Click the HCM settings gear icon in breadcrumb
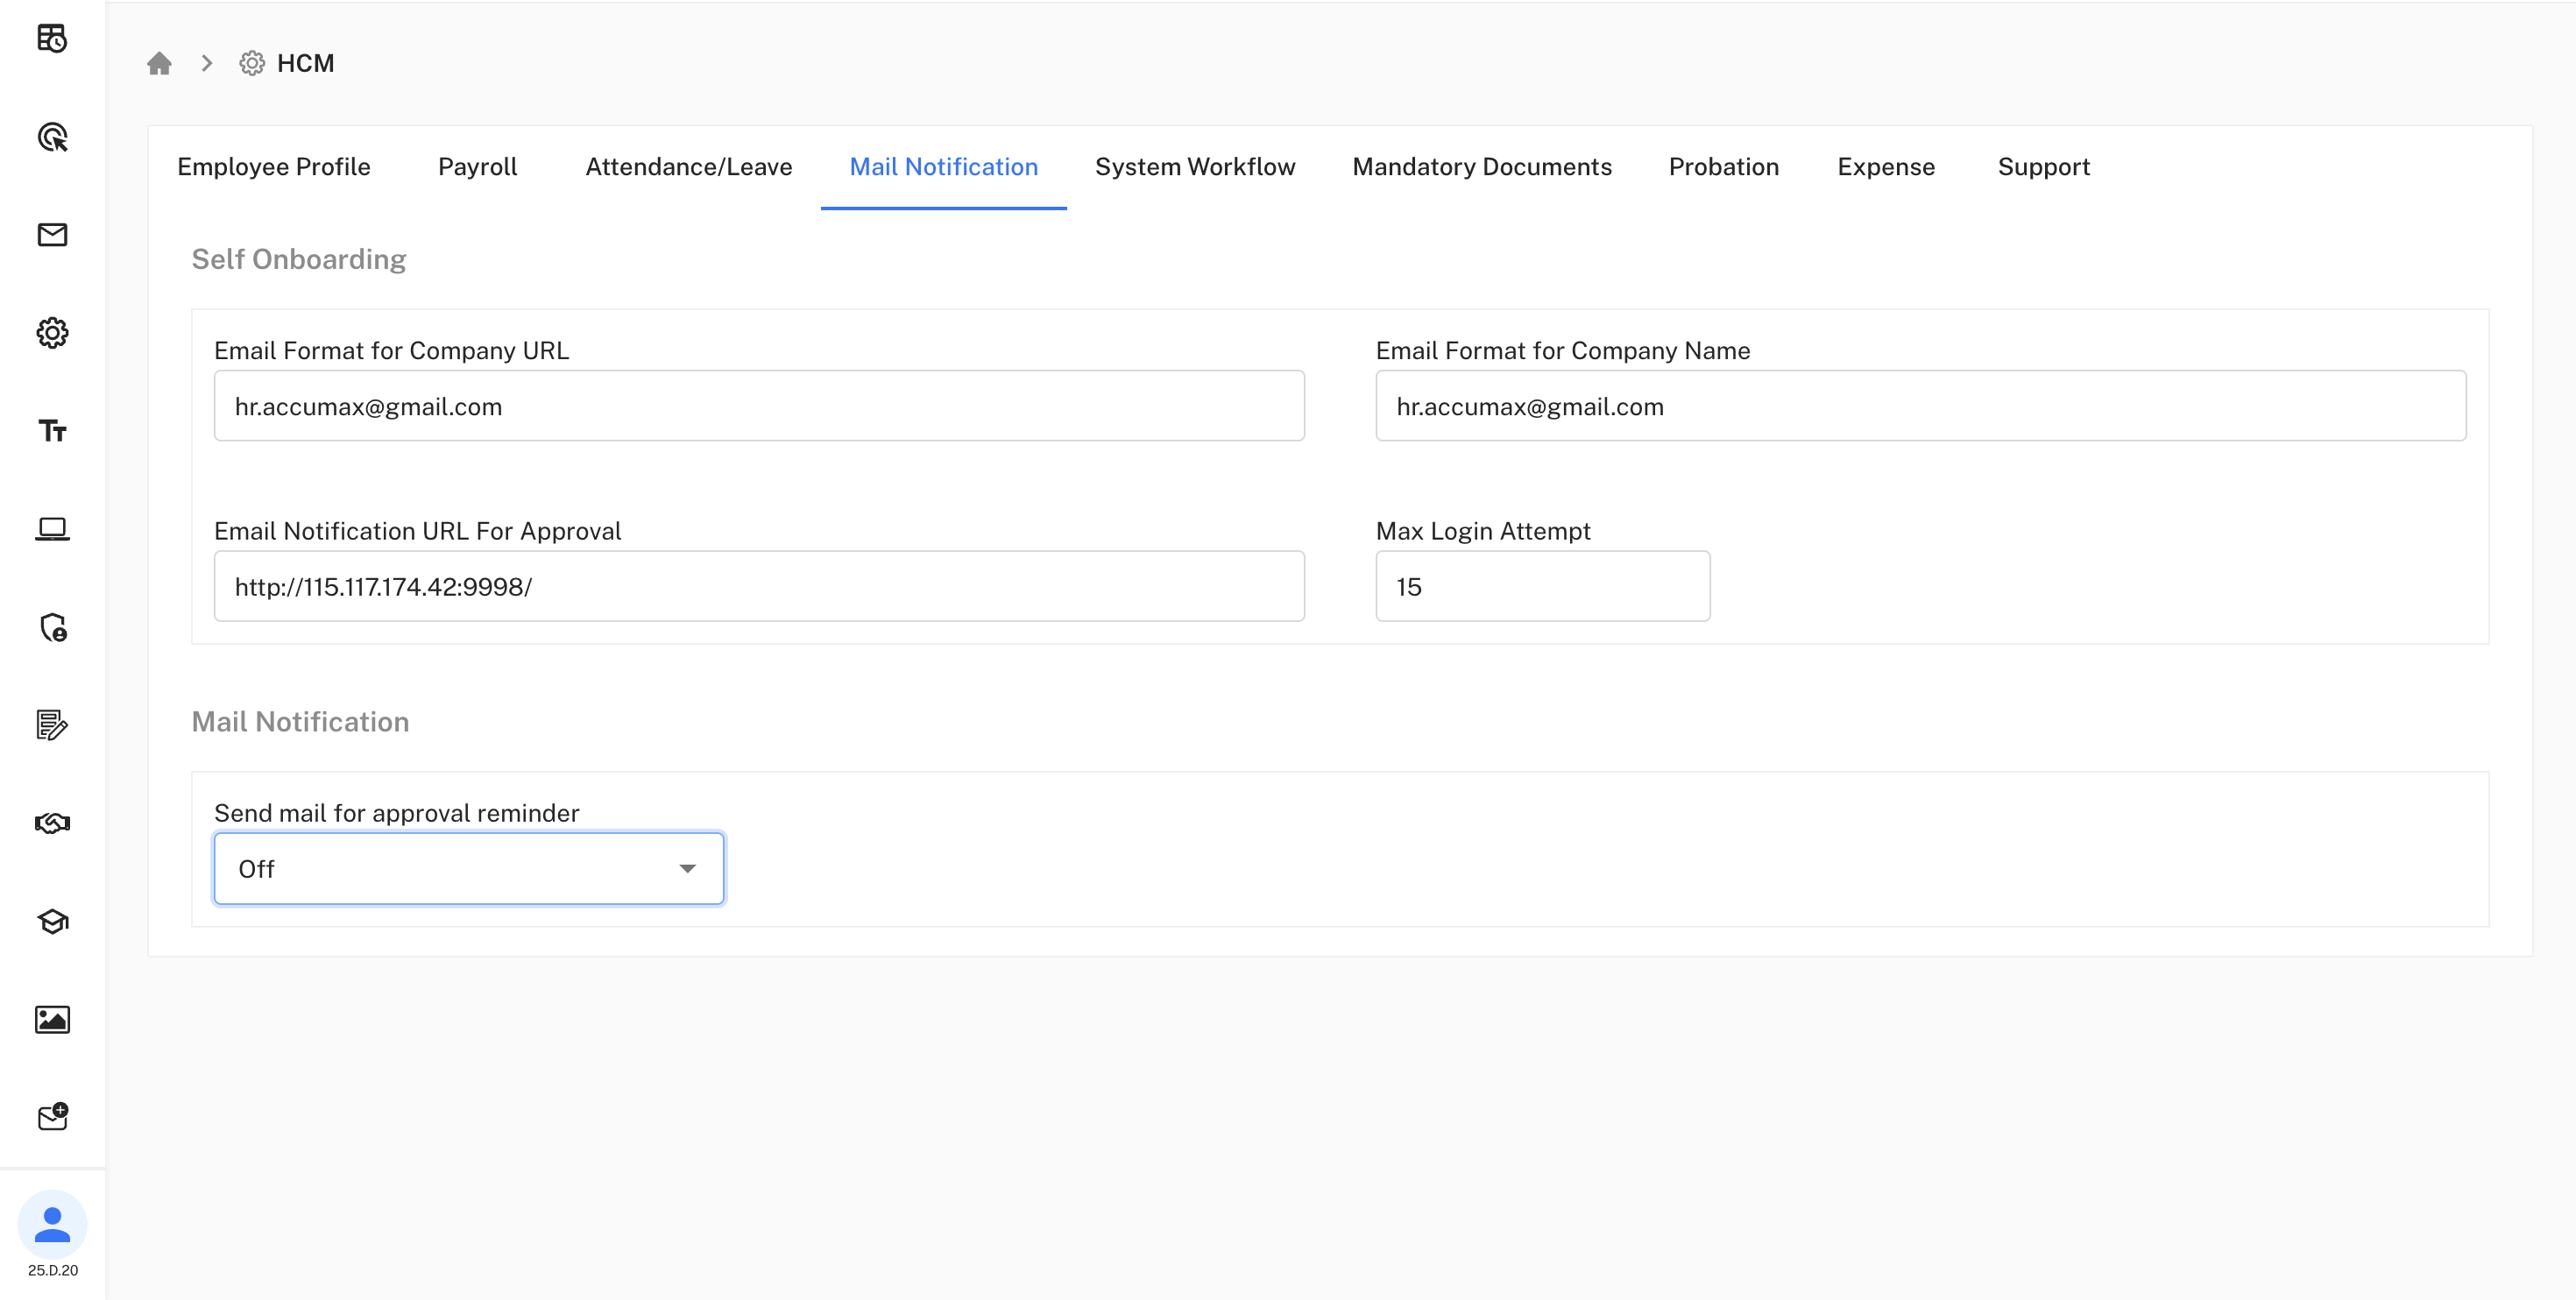This screenshot has width=2576, height=1300. coord(251,62)
